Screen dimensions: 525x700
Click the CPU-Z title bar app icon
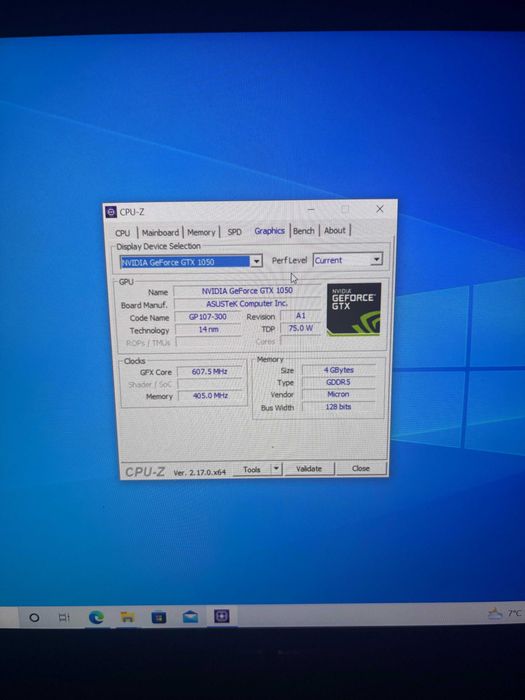coord(111,212)
